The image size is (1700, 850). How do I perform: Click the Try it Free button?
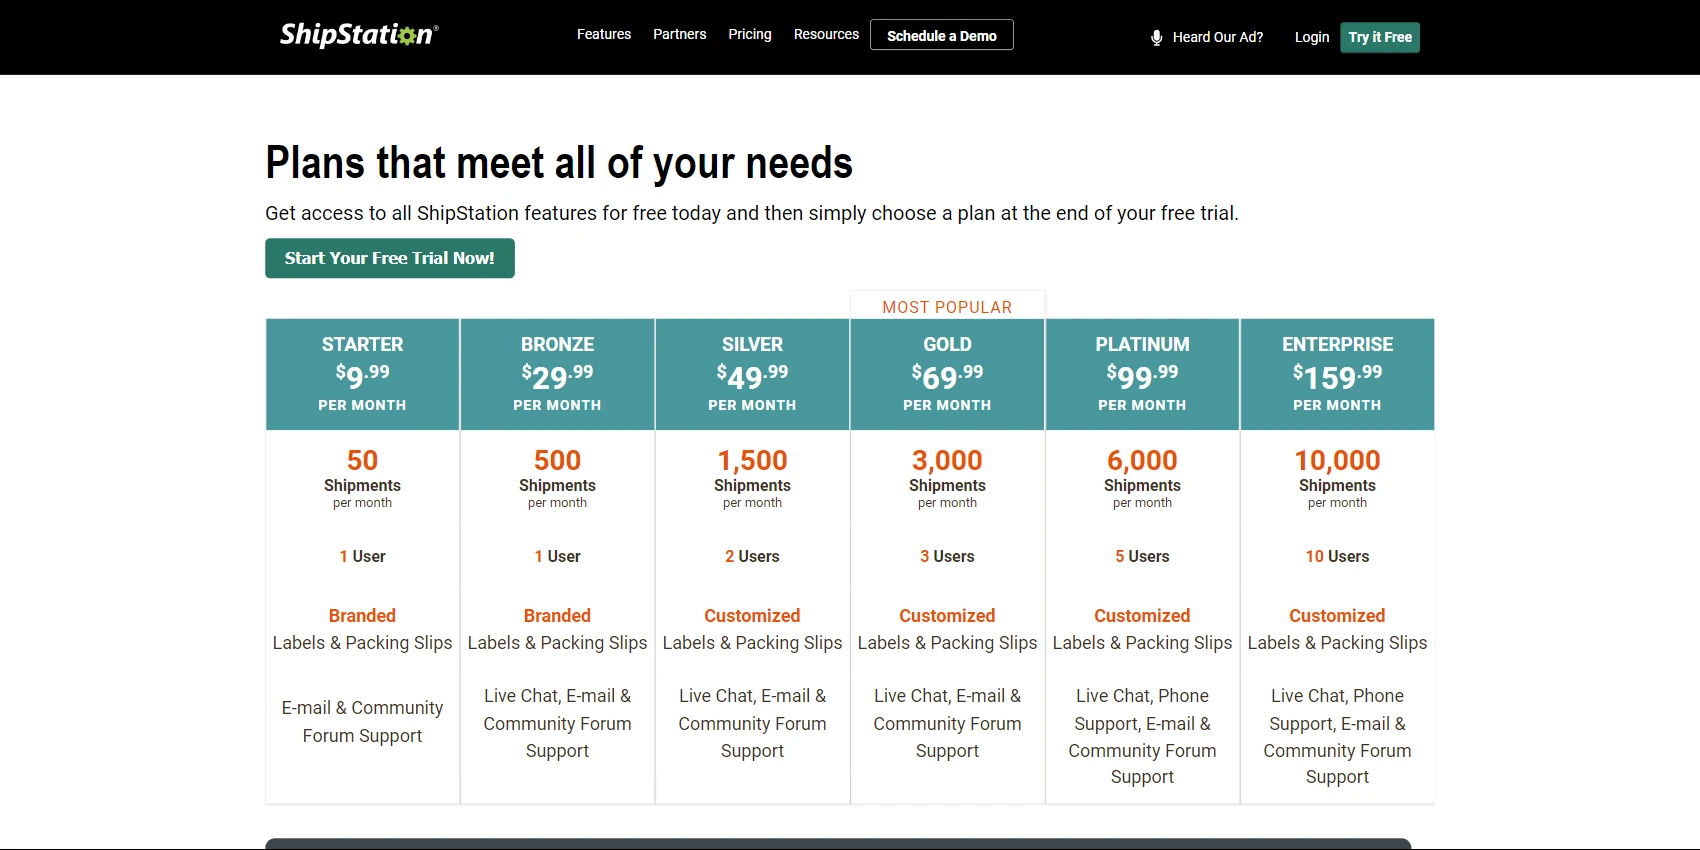pyautogui.click(x=1380, y=37)
